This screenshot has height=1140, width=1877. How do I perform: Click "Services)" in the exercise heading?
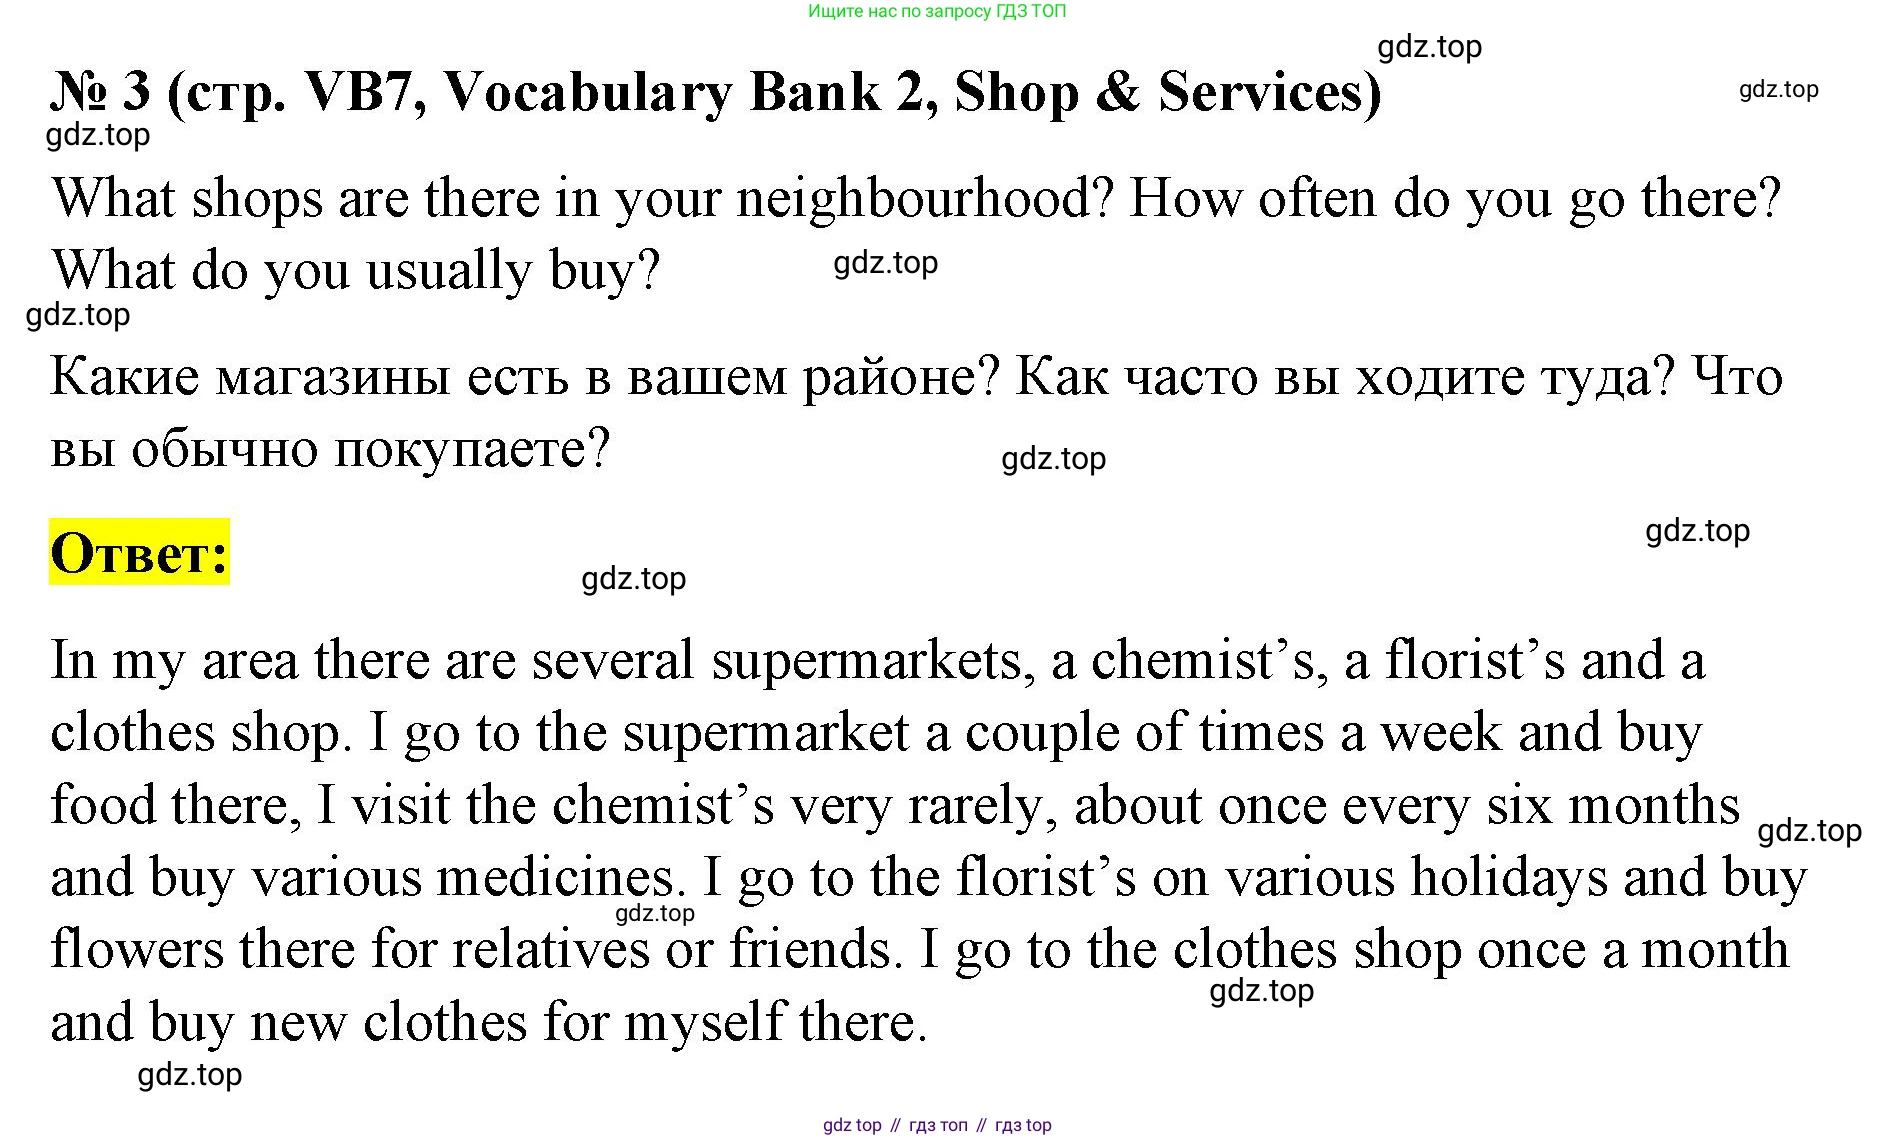pos(1270,92)
